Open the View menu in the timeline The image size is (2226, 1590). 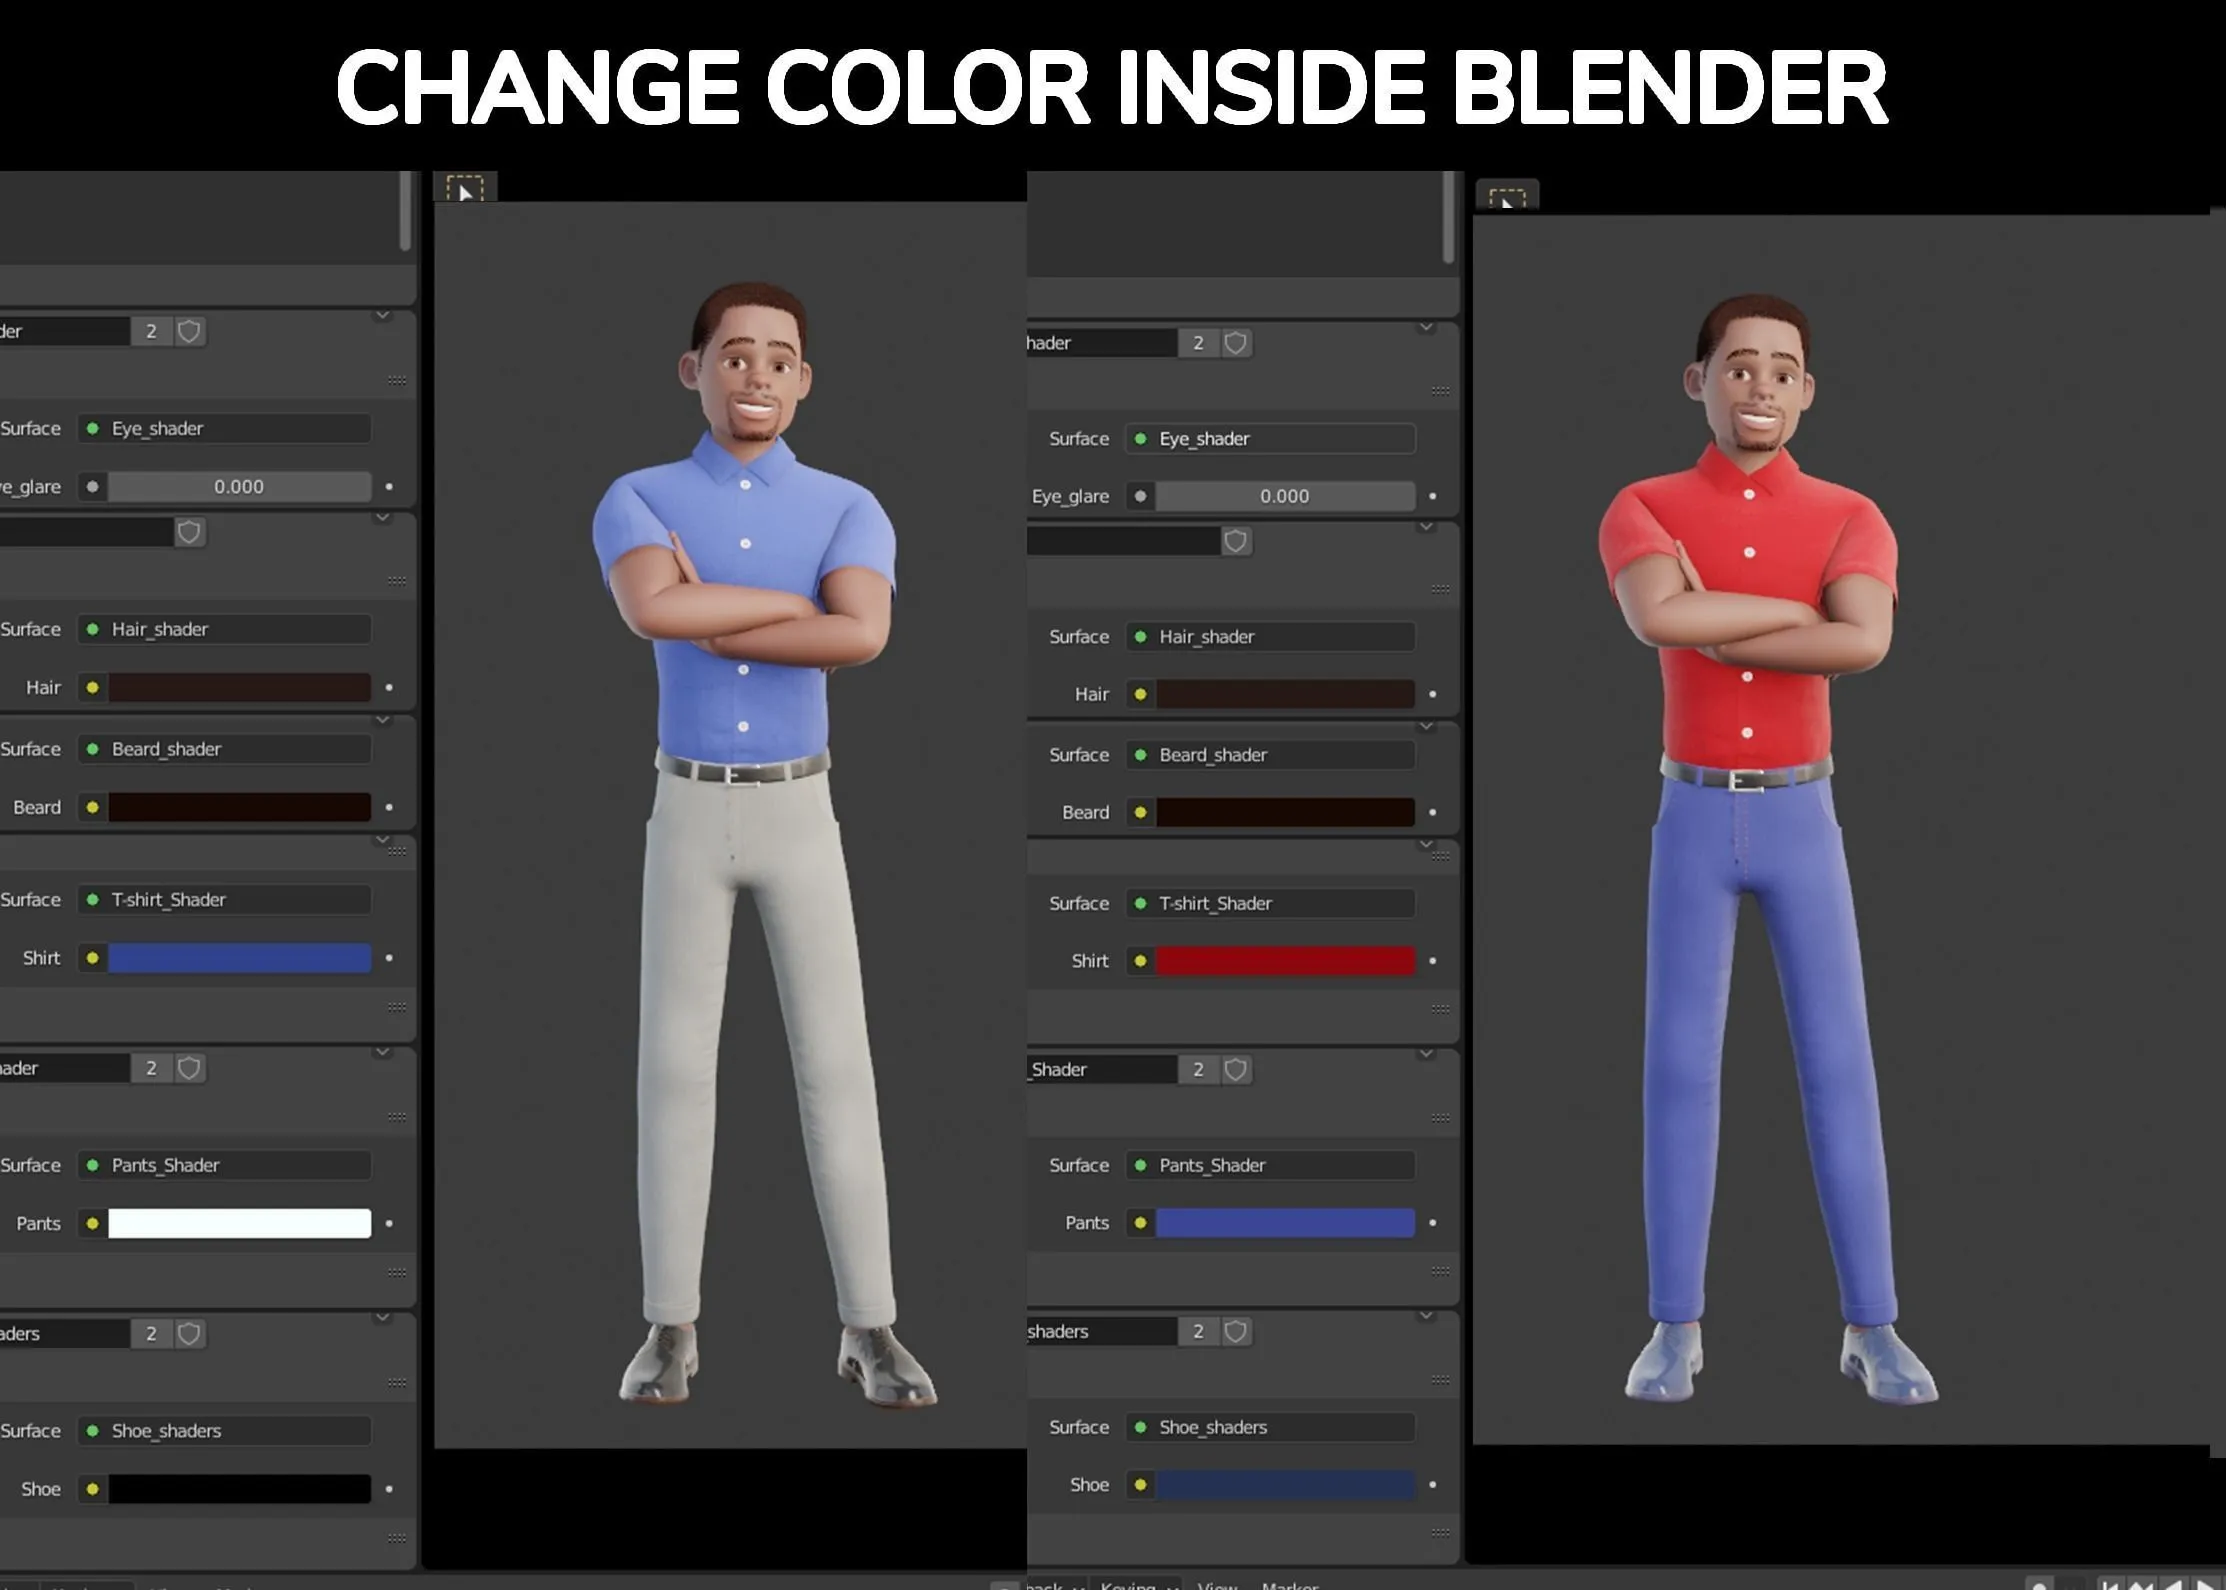click(x=1218, y=1585)
